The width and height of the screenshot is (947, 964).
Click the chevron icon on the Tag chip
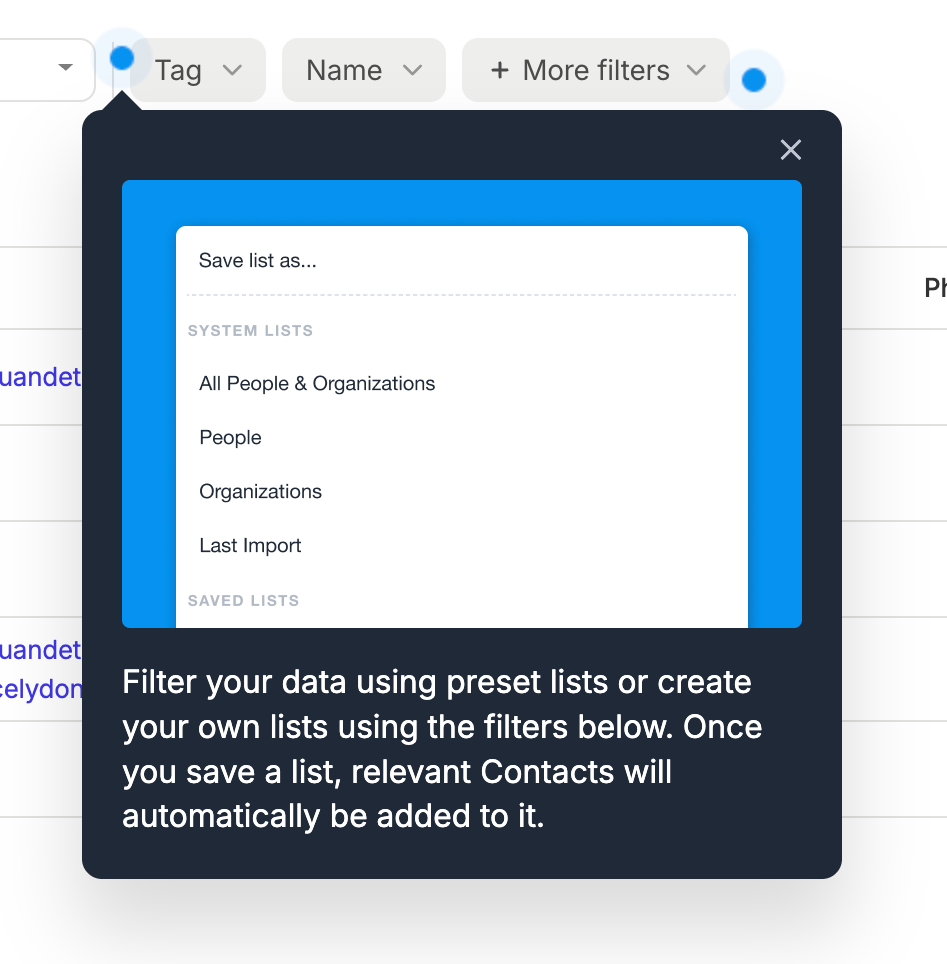[x=233, y=71]
